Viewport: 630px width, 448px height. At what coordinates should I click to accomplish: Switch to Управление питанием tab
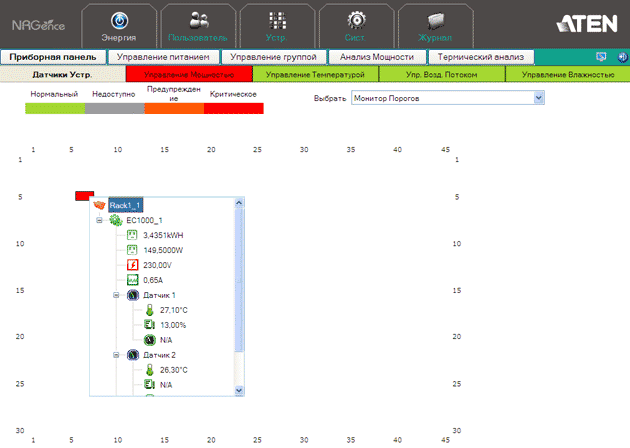[163, 57]
